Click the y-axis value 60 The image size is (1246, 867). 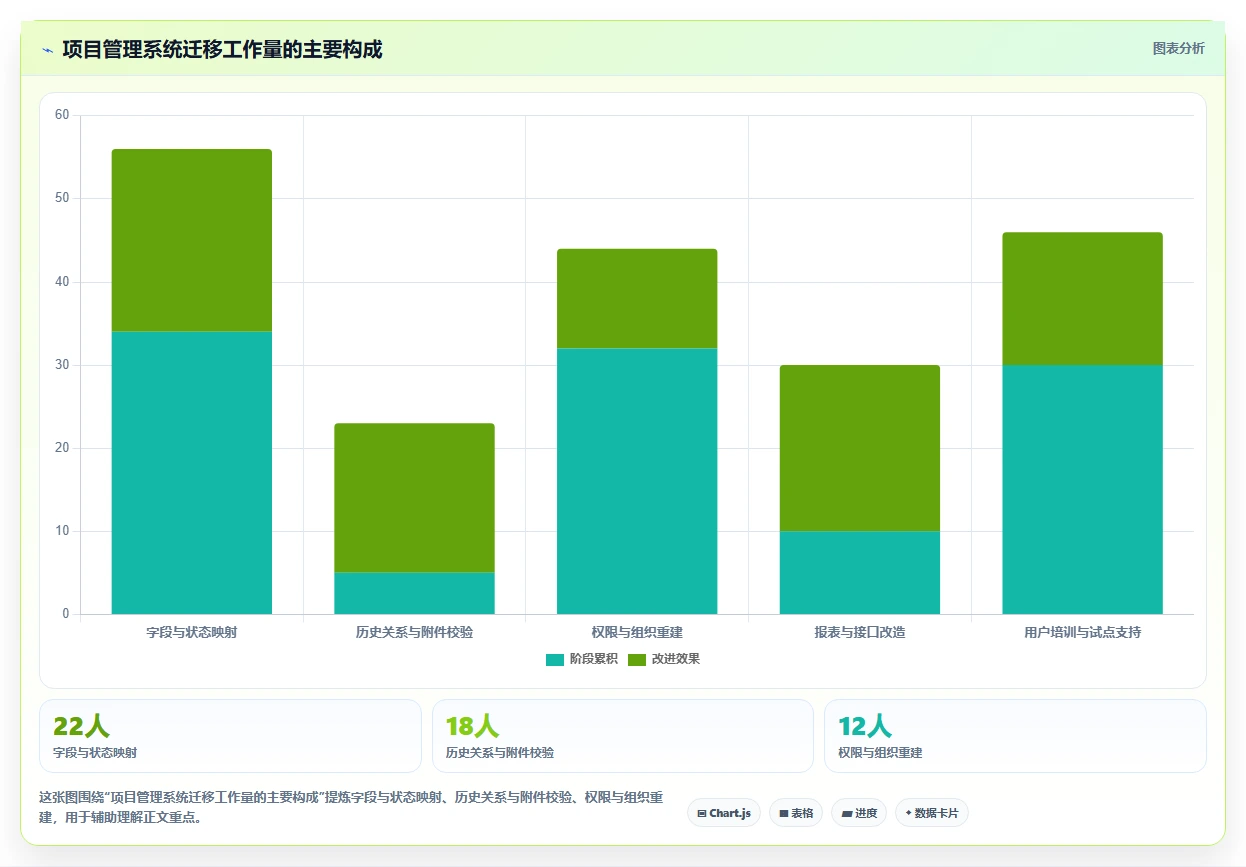click(x=62, y=115)
